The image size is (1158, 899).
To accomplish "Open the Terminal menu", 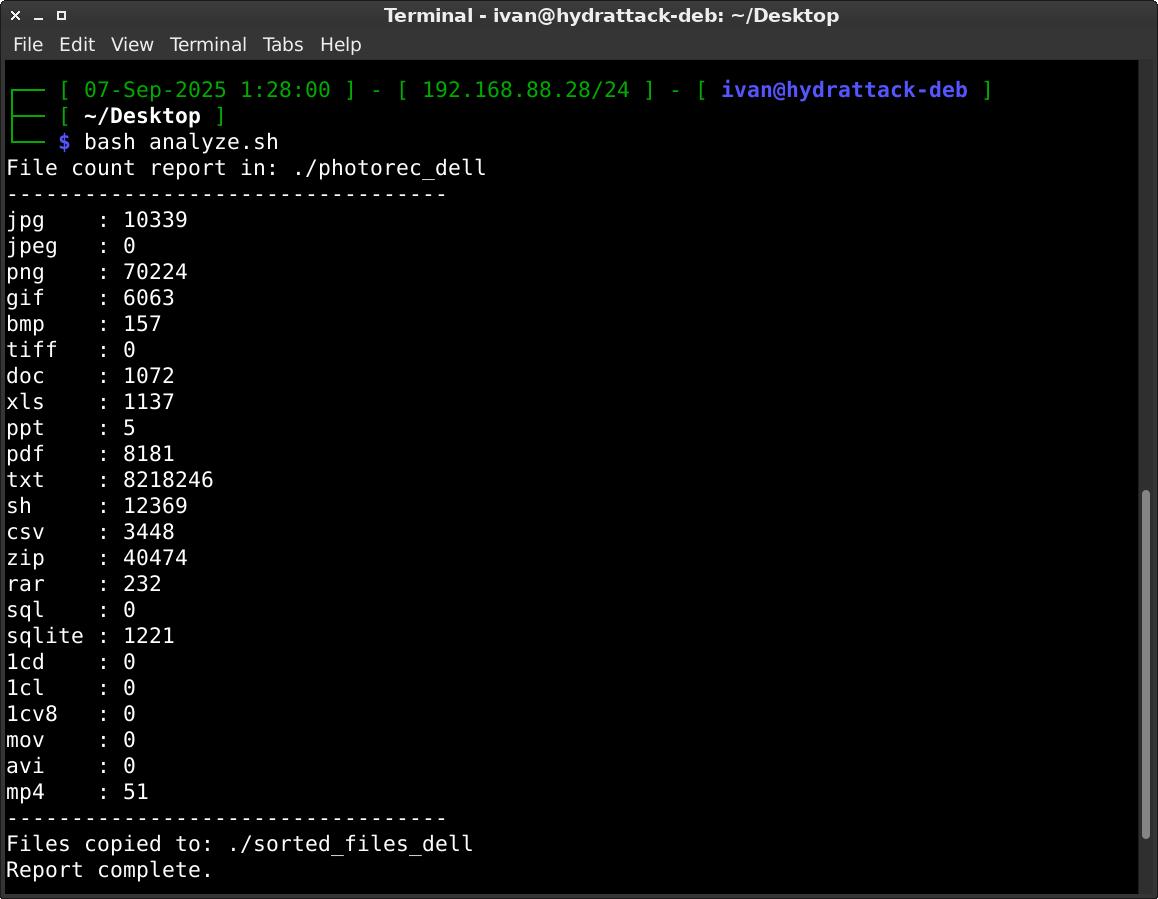I will click(x=208, y=45).
